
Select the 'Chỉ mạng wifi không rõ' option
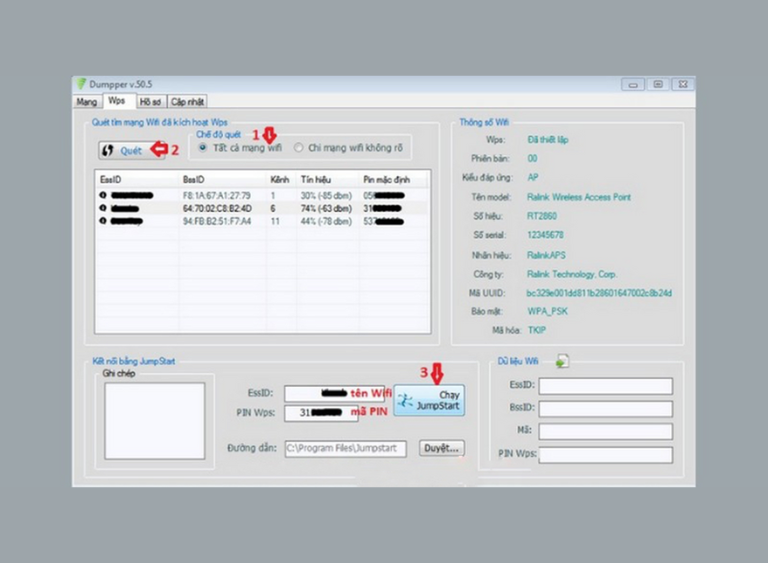point(299,148)
